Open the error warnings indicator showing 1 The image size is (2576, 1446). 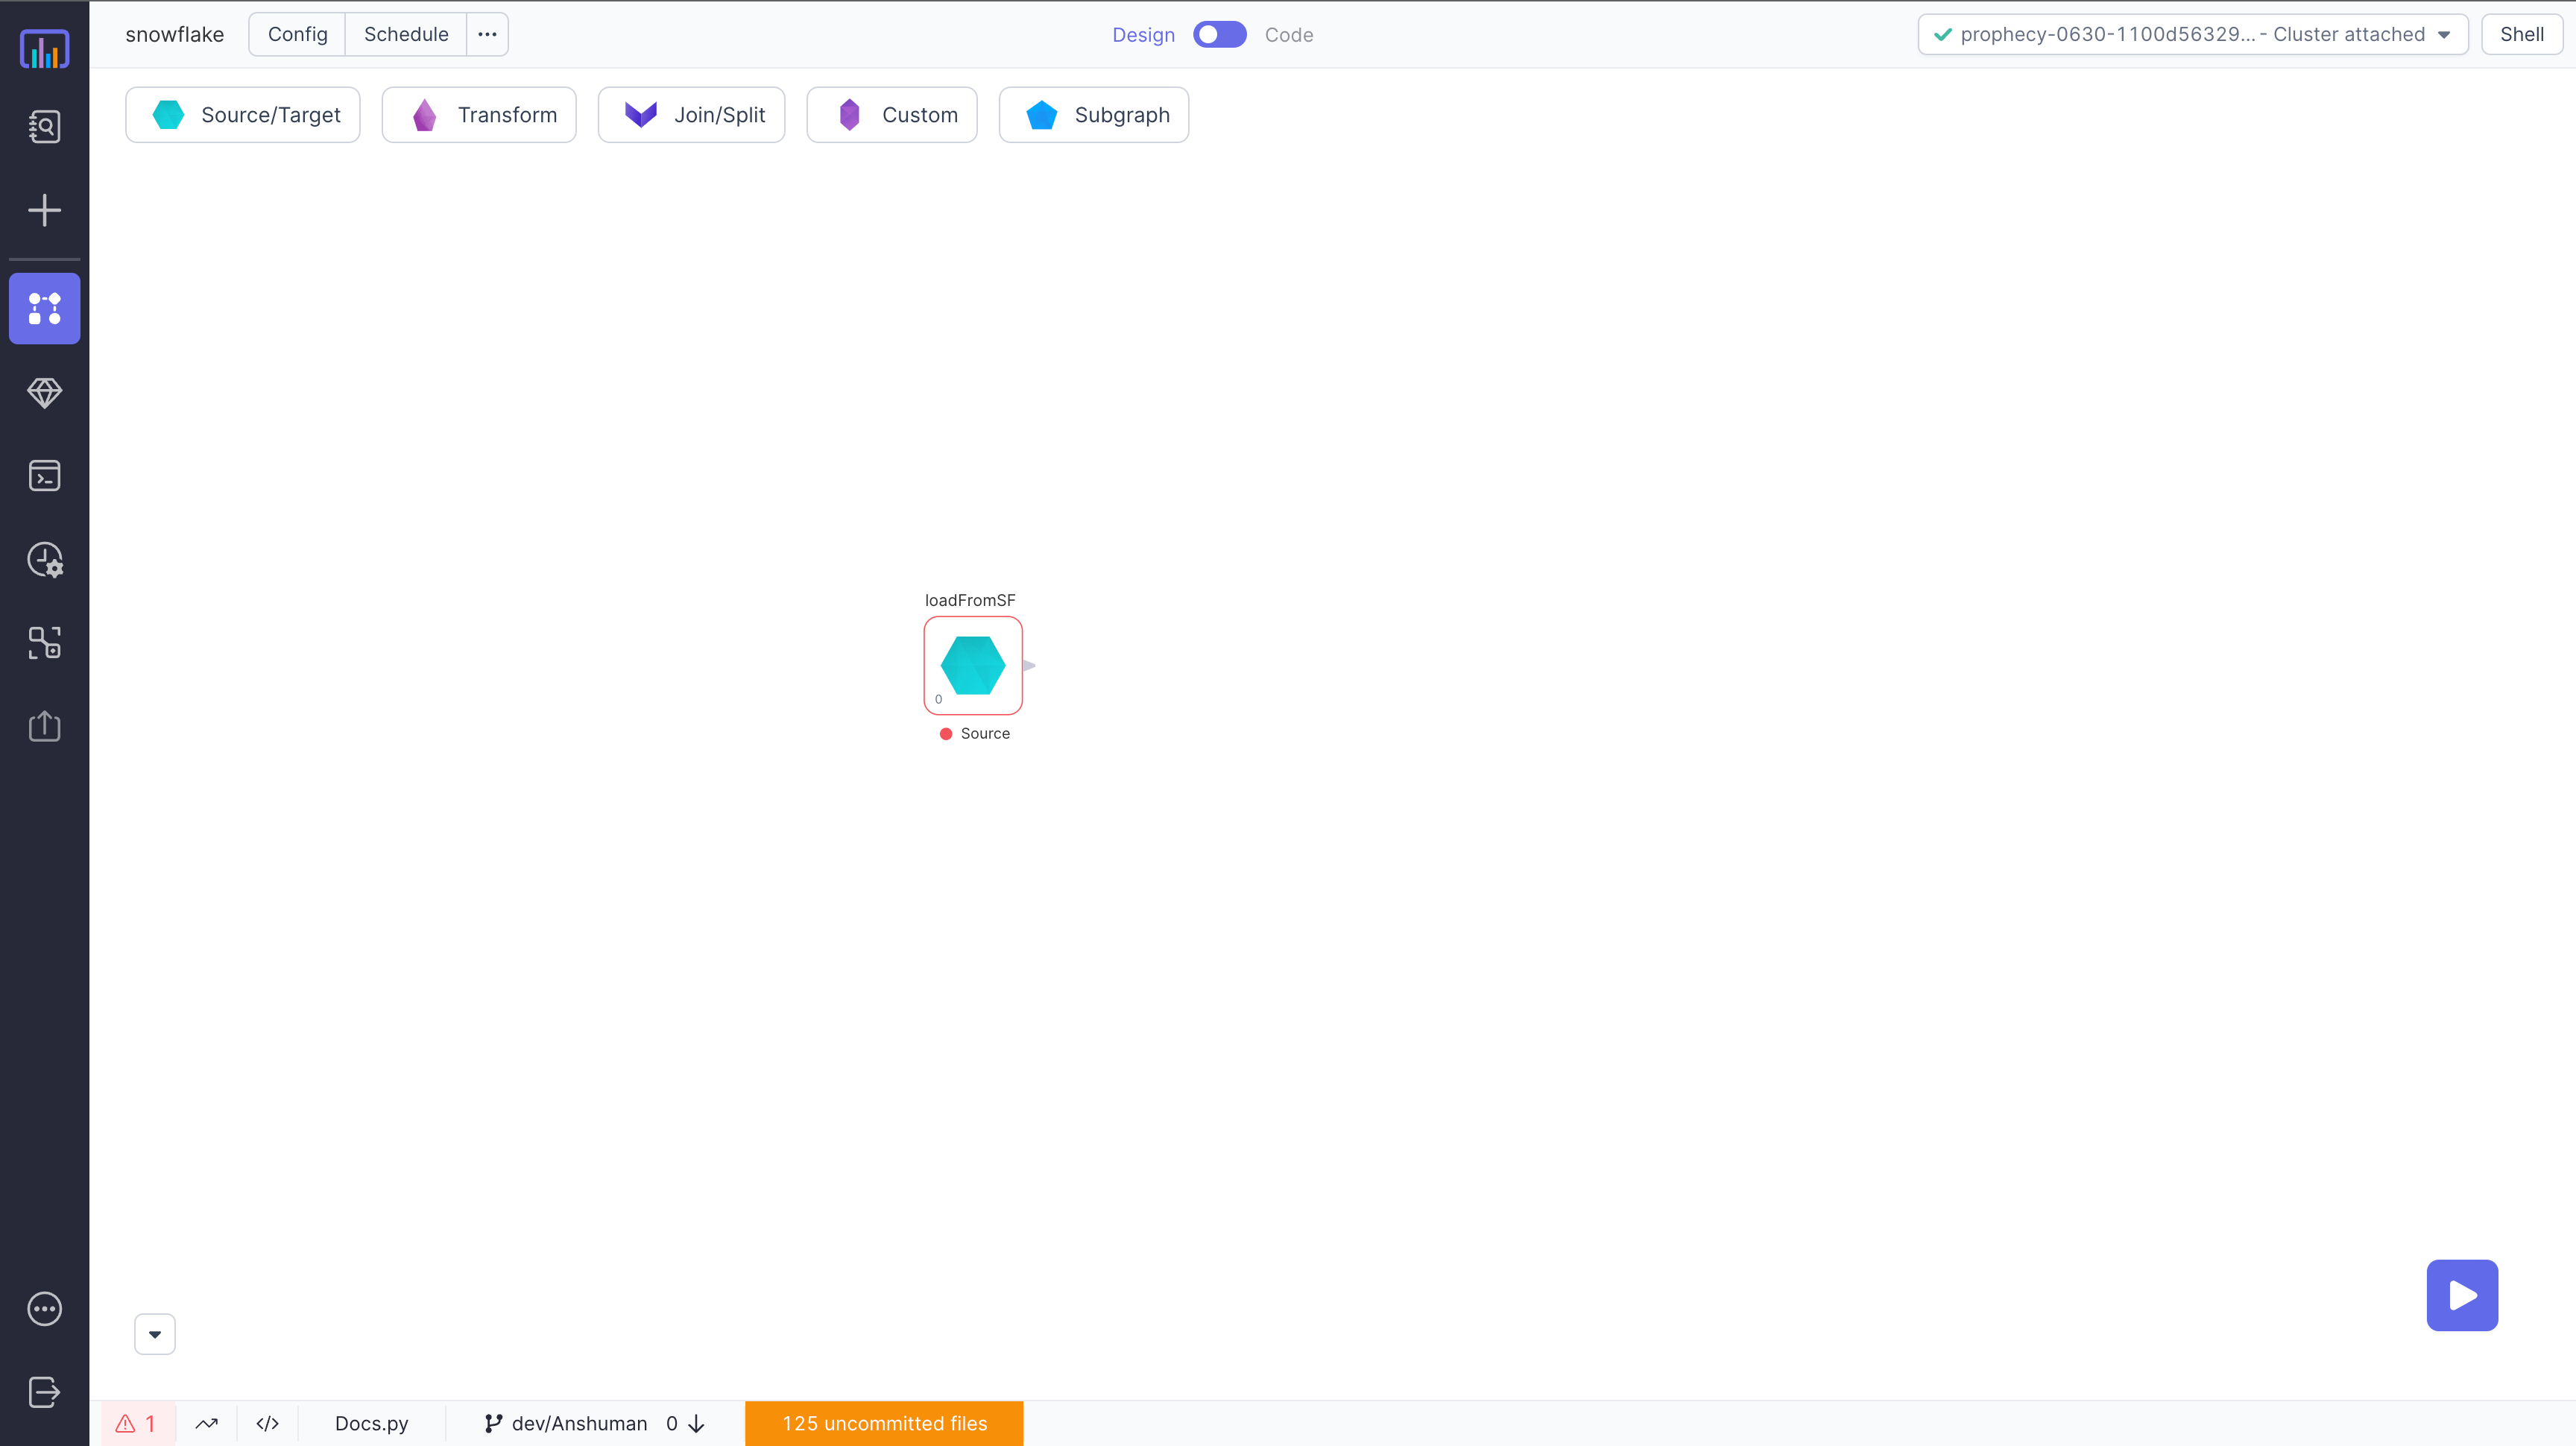(x=137, y=1423)
